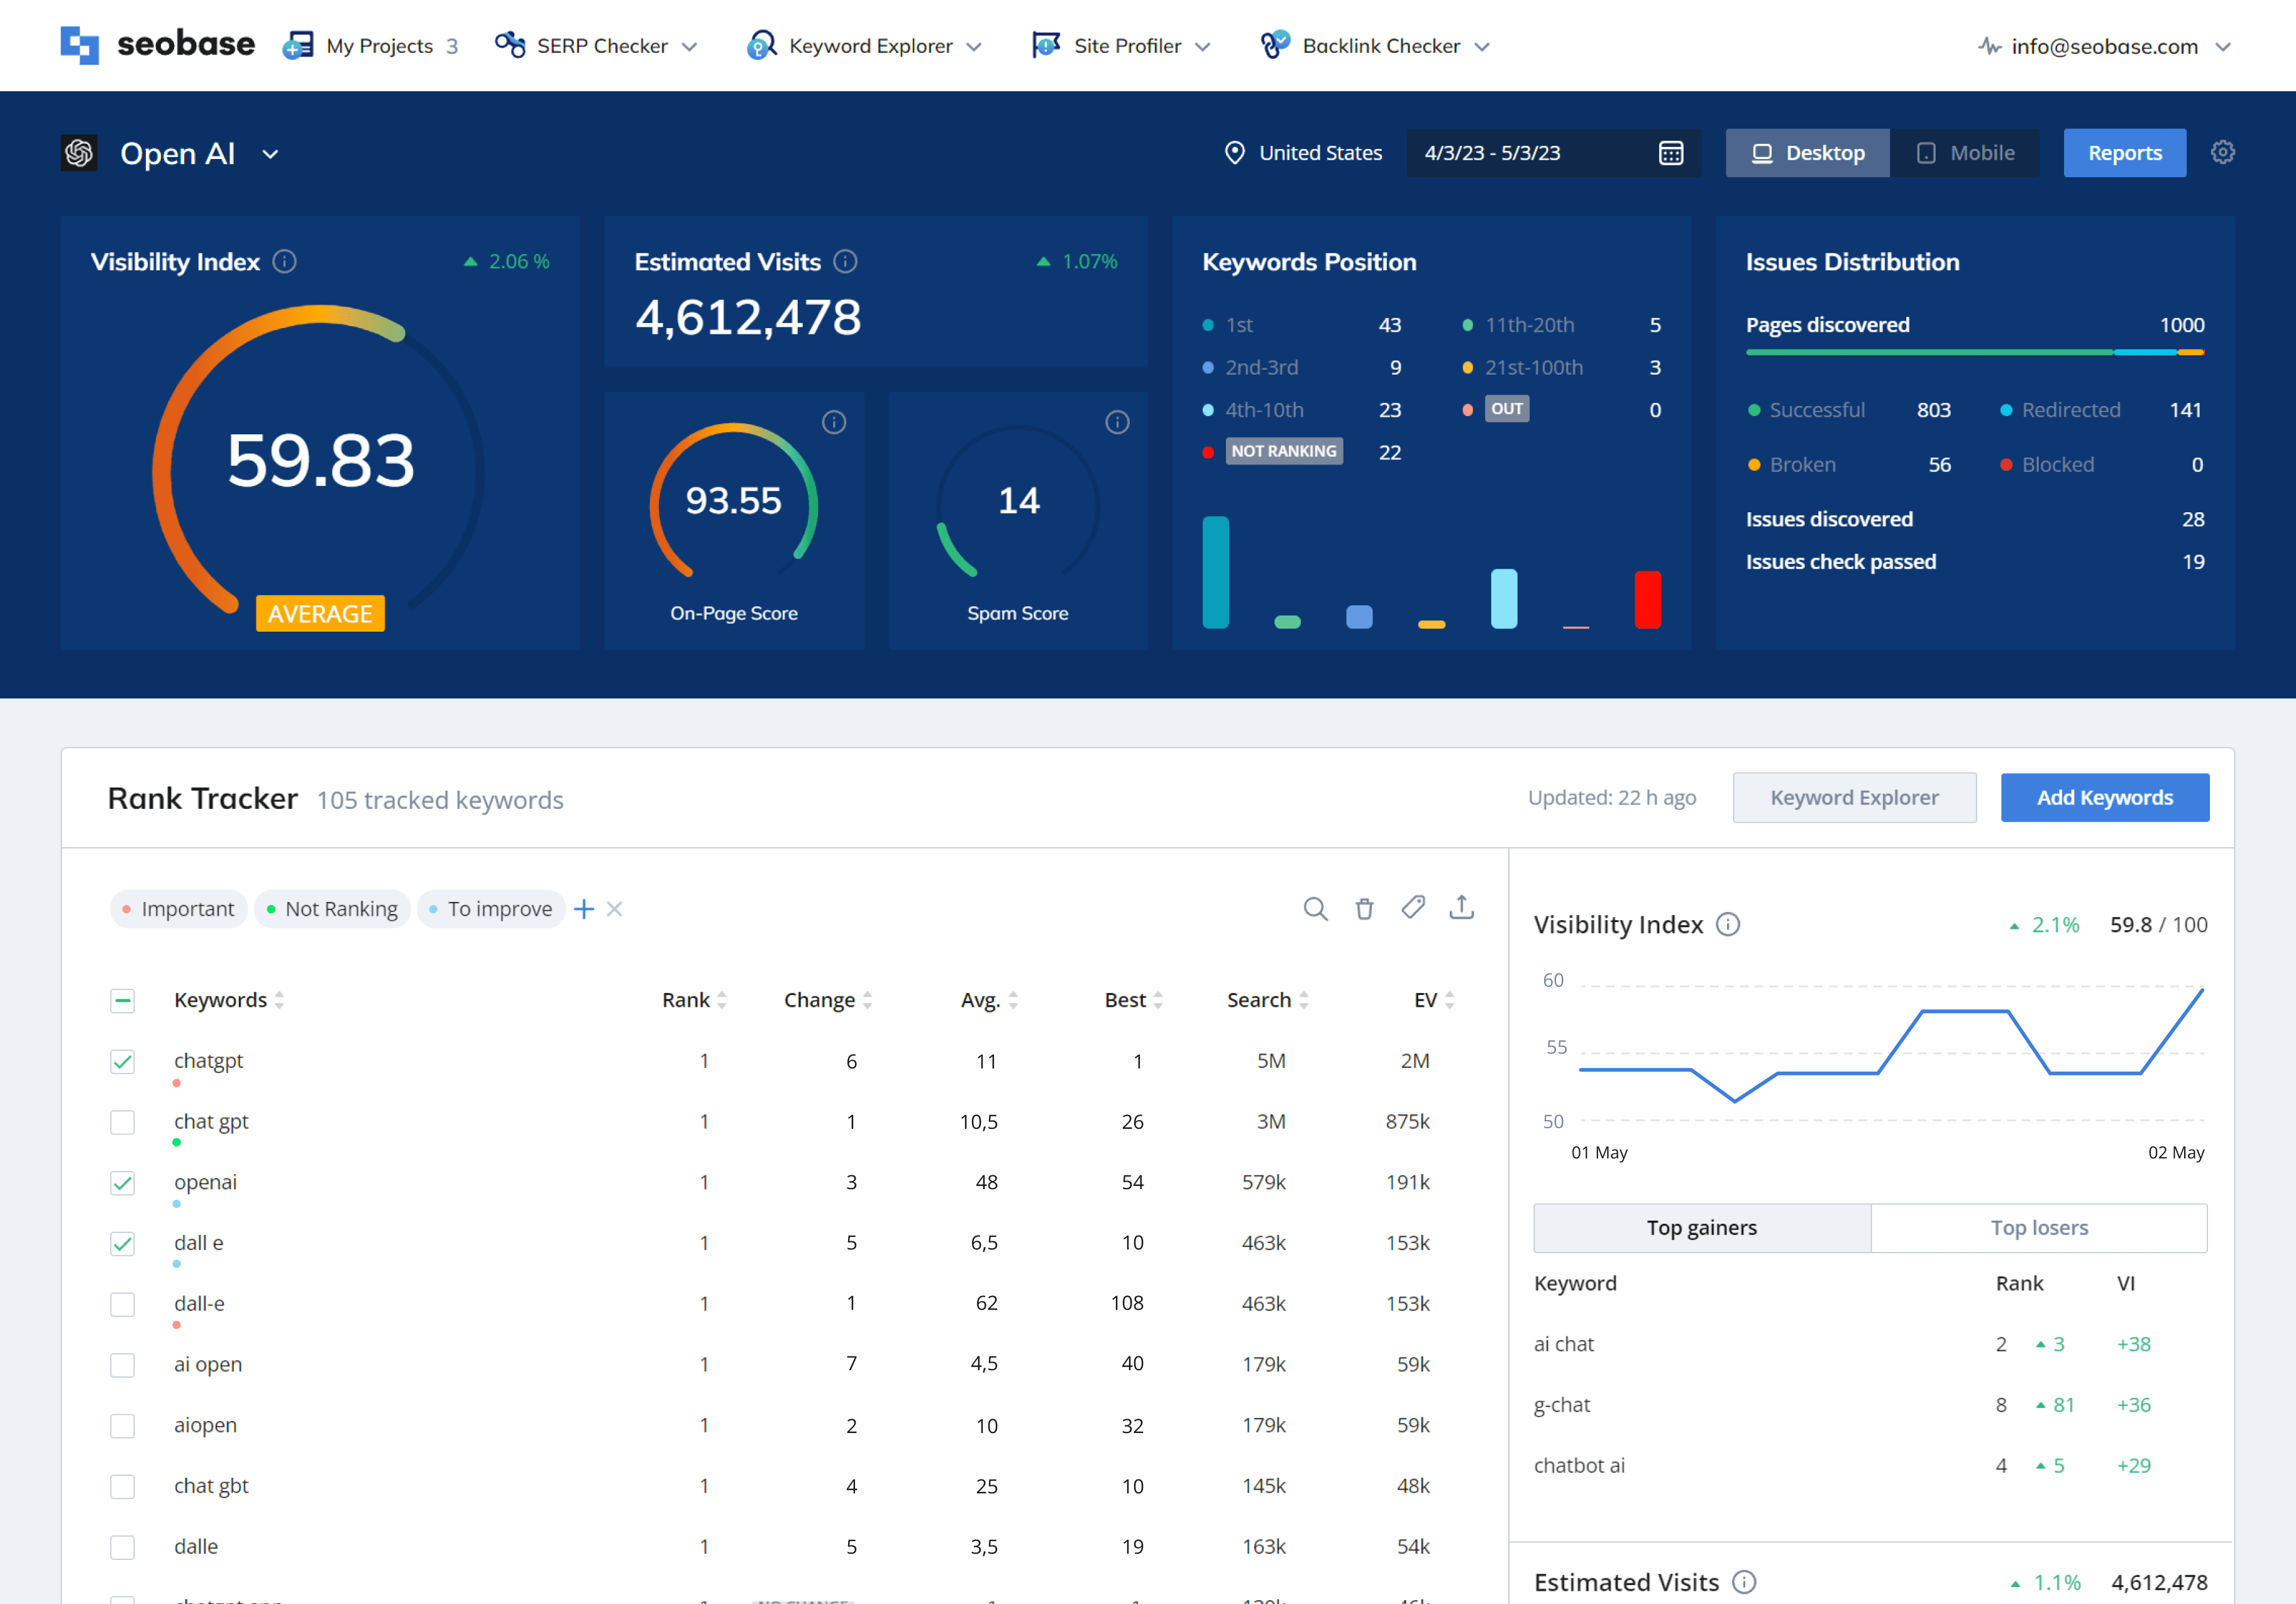The height and width of the screenshot is (1604, 2296).
Task: Sort table by Change column
Action: pyautogui.click(x=828, y=1000)
